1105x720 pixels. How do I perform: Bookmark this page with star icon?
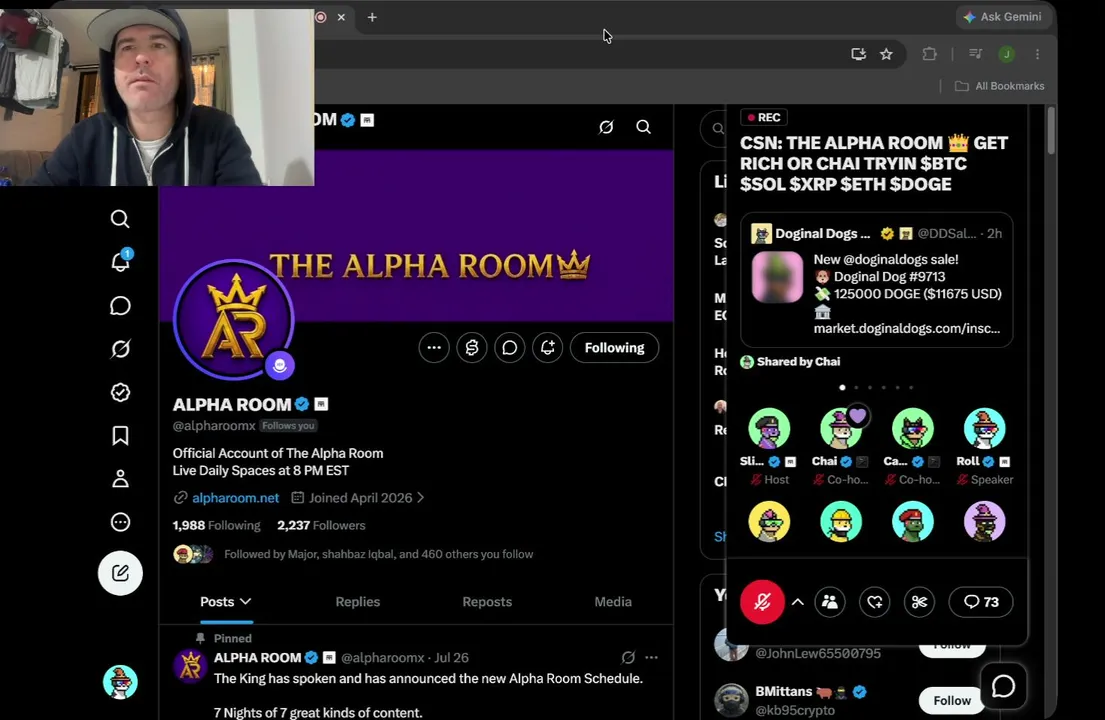point(887,54)
